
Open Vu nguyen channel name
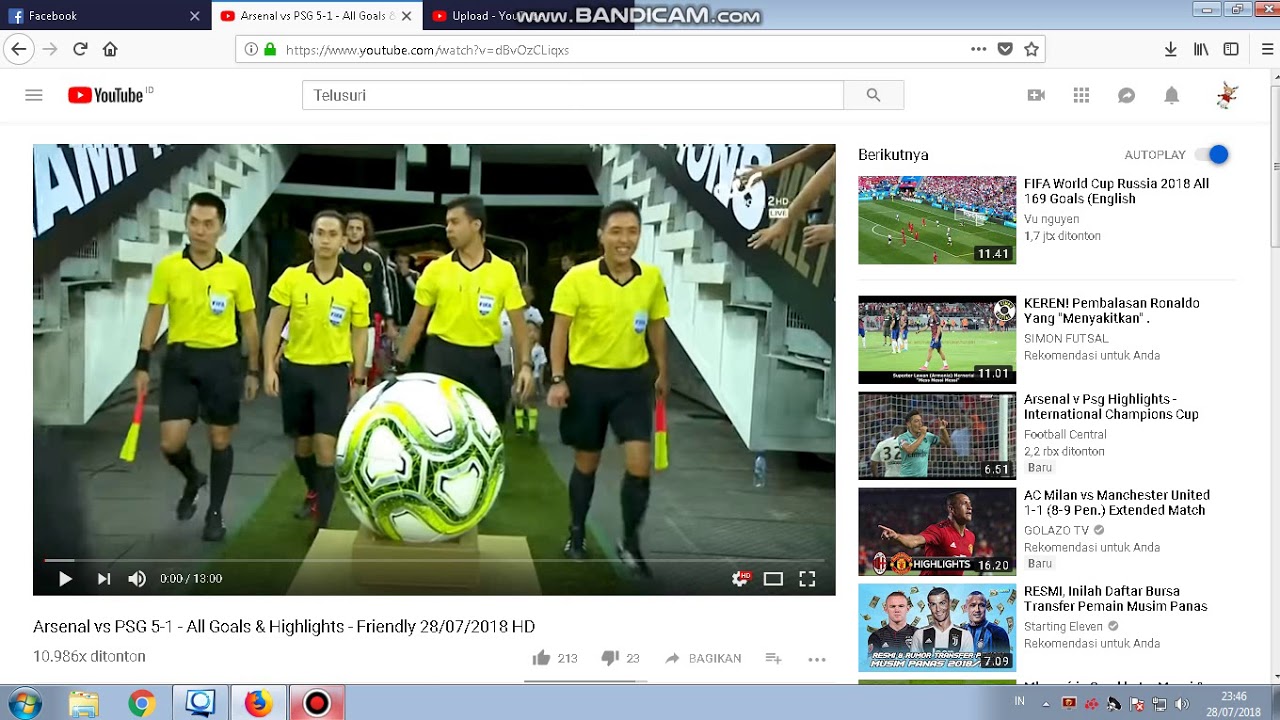click(x=1051, y=219)
